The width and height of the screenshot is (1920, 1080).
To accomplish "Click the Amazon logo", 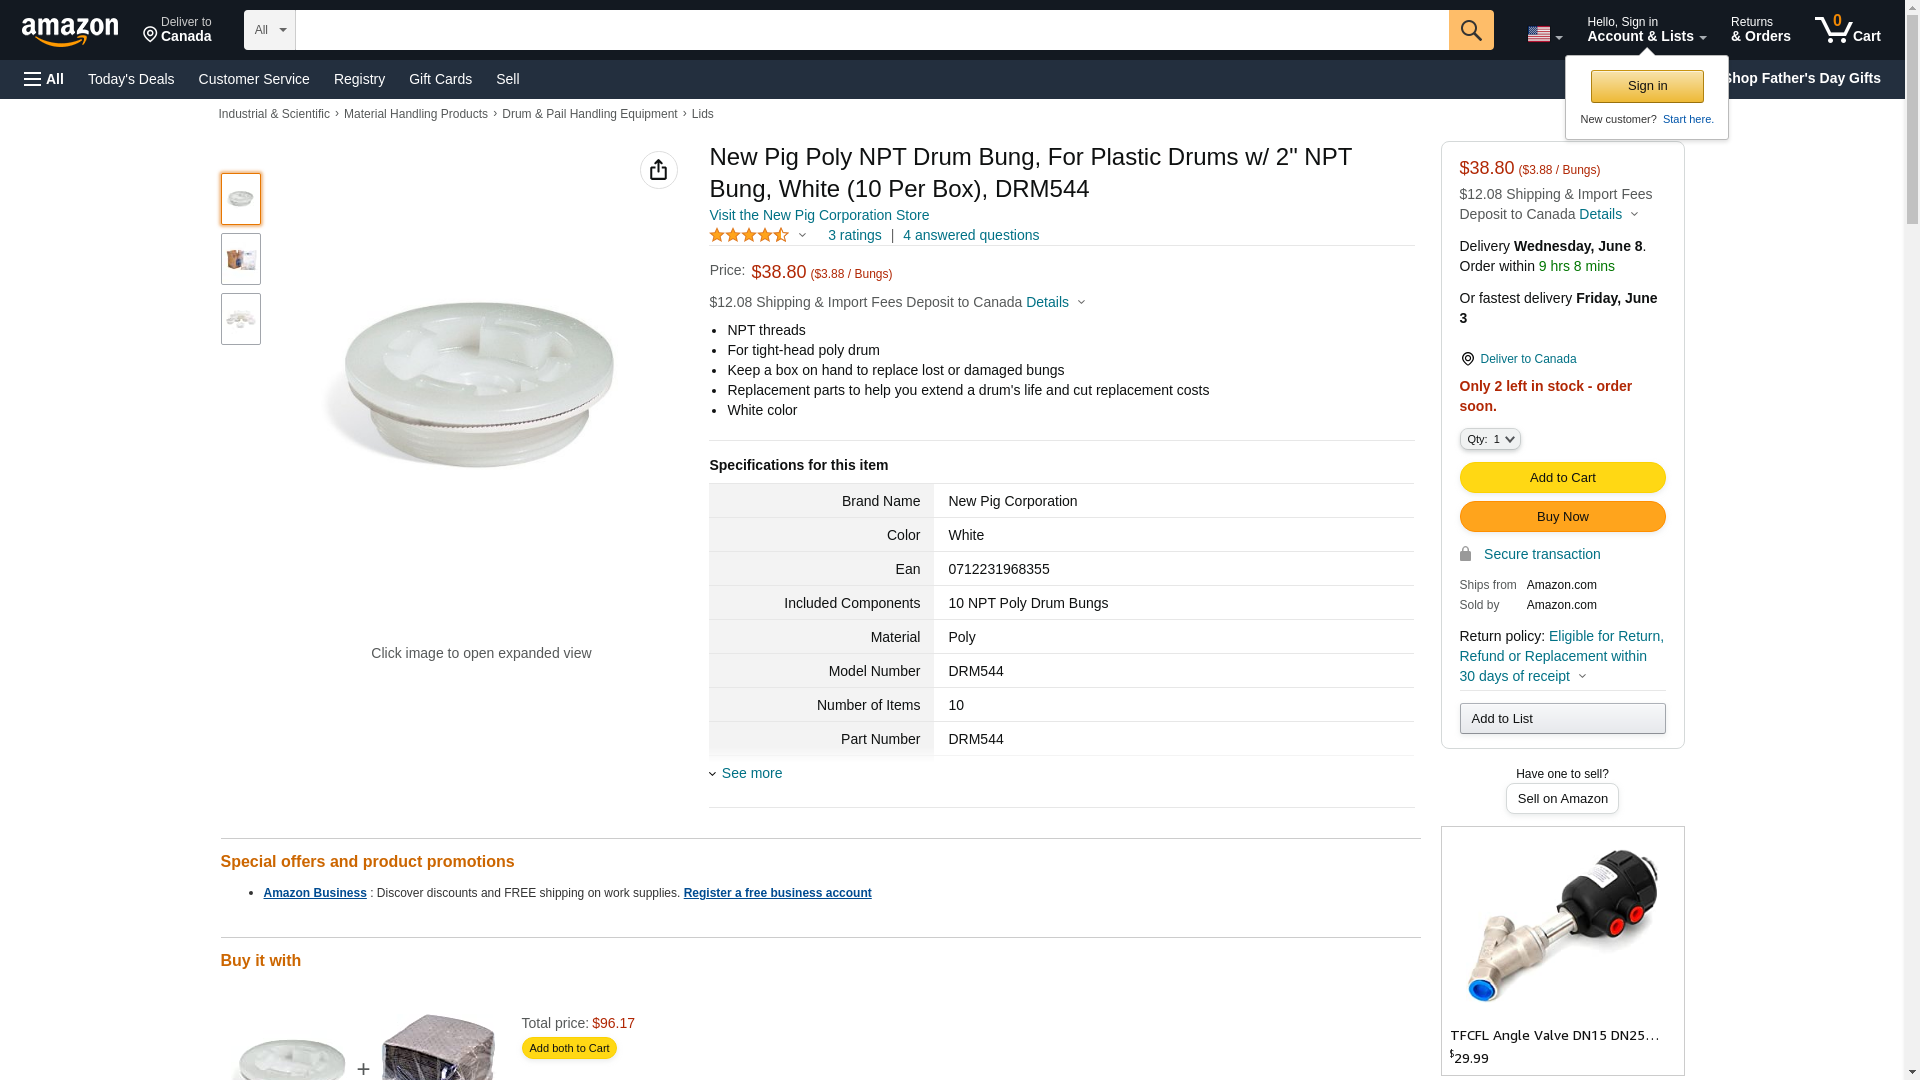I will coord(70,32).
